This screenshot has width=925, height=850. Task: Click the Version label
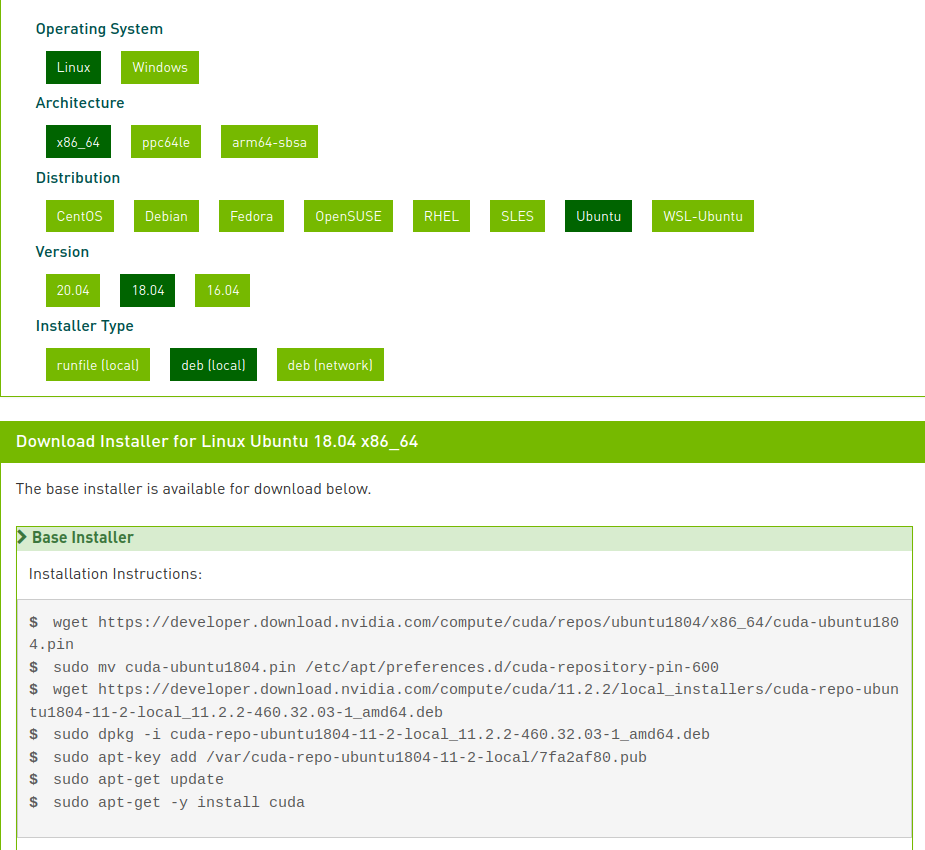63,252
